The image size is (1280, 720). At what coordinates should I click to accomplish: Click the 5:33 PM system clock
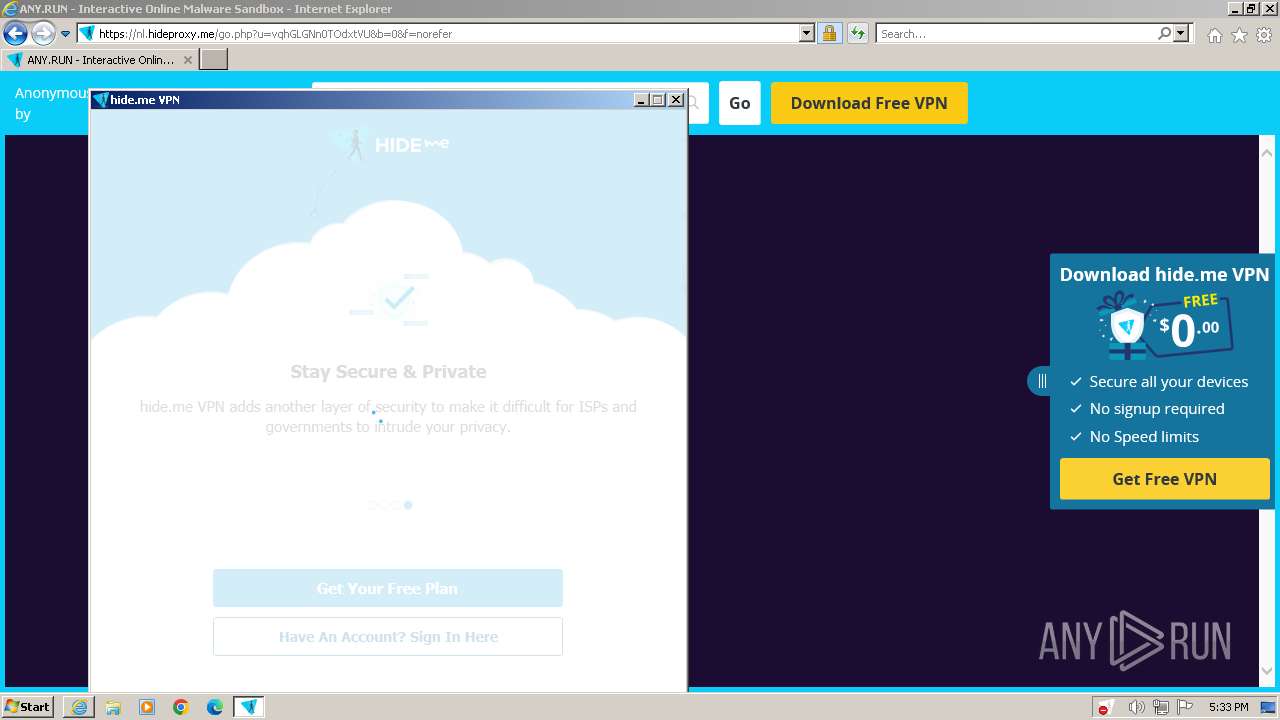coord(1228,707)
